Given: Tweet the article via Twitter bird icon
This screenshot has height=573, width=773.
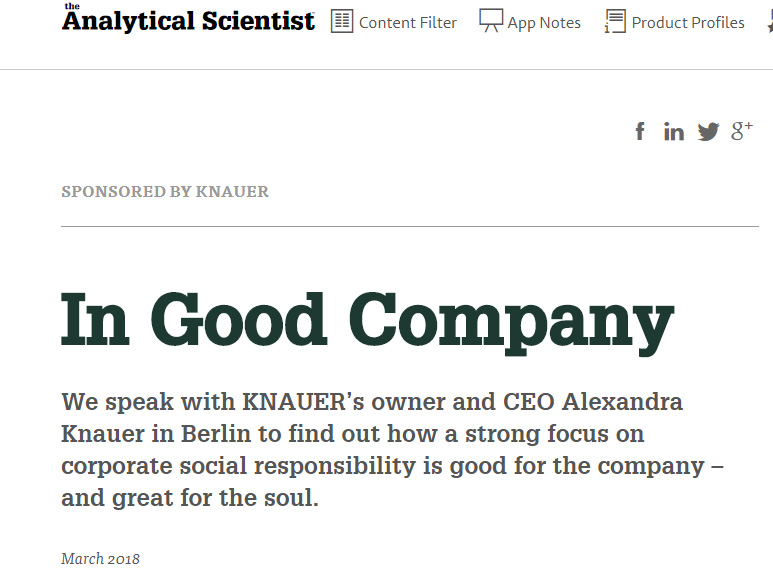Looking at the screenshot, I should tap(708, 132).
